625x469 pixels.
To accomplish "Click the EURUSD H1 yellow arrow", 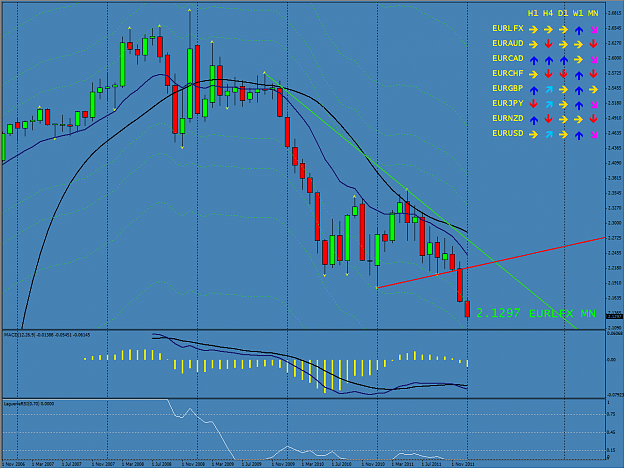I will tap(533, 135).
